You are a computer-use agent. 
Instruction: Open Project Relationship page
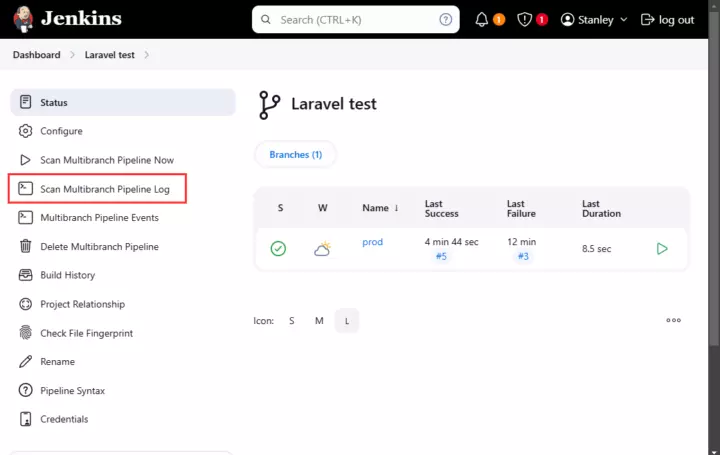coord(82,304)
